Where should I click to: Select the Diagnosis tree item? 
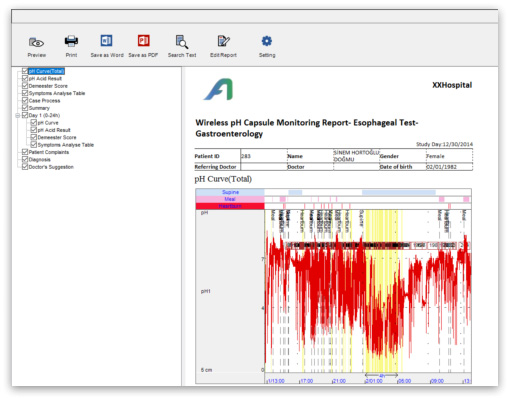(39, 159)
